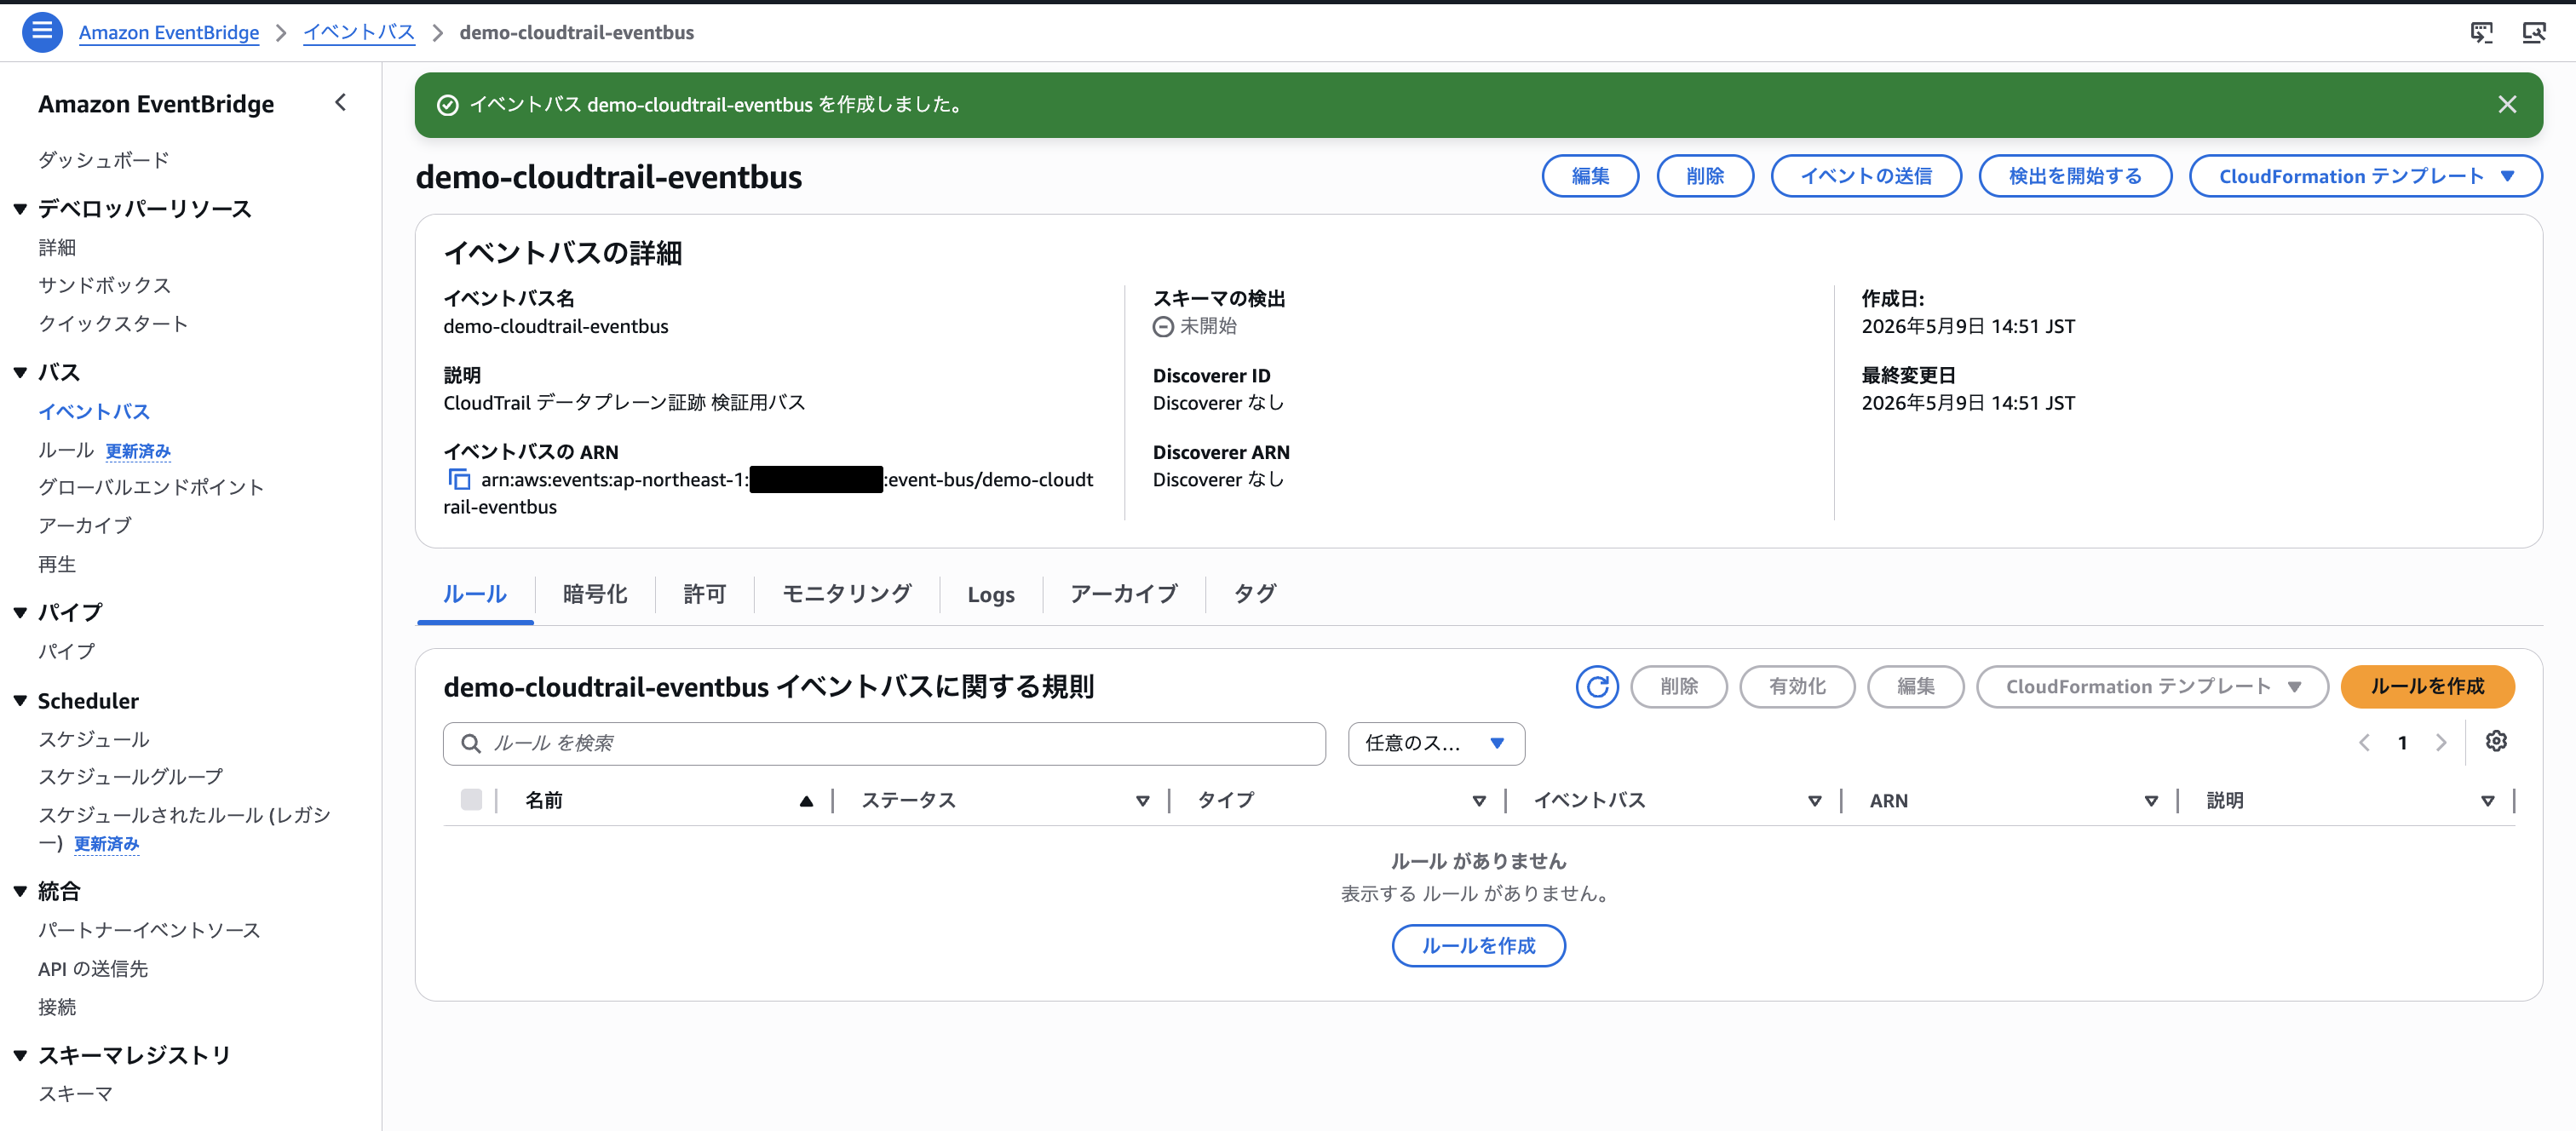Switch to the 暗号化 tab
This screenshot has width=2576, height=1131.
pos(595,594)
